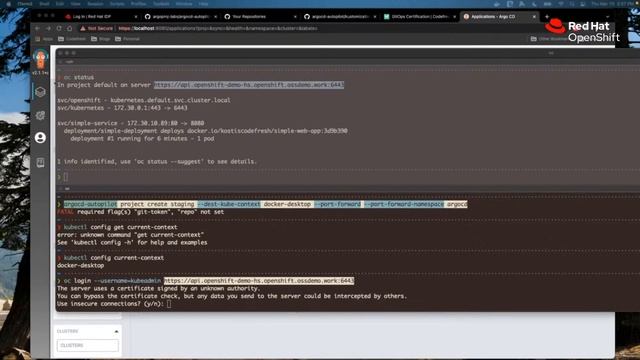640x360 pixels.
Task: Switch to GitOps Certification Codefresh tab
Action: pyautogui.click(x=419, y=17)
